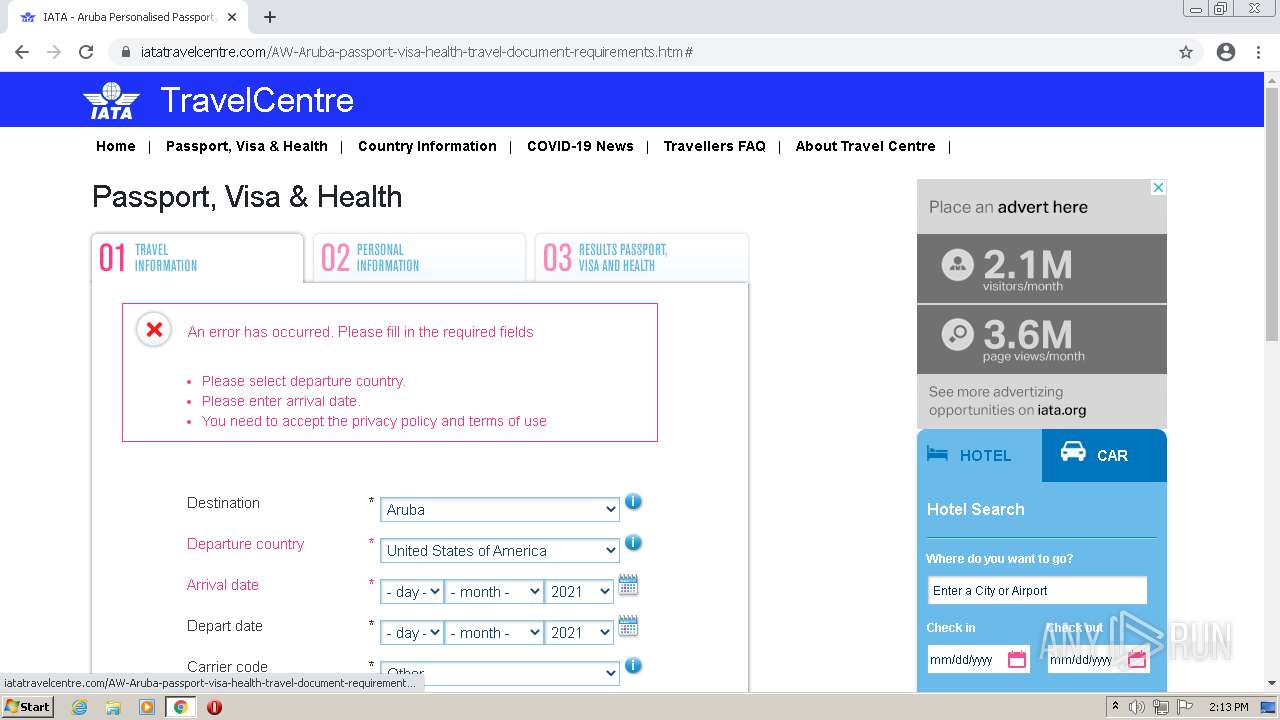Click the Place an advert here banner
Viewport: 1280px width, 720px height.
(x=1042, y=207)
